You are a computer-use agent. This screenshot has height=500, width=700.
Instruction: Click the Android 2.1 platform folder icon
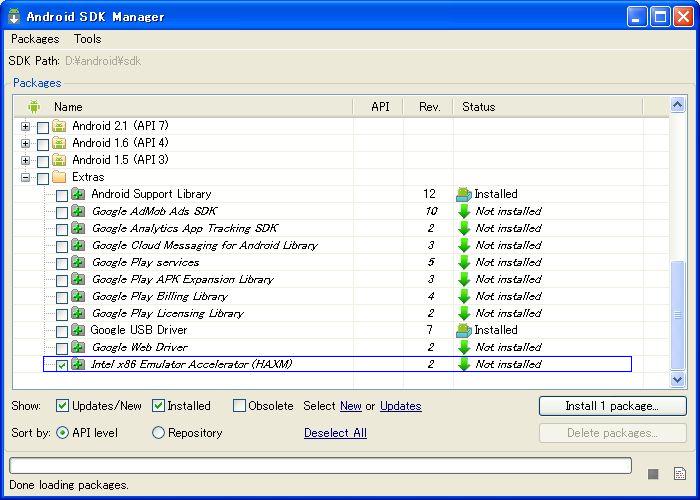pyautogui.click(x=59, y=127)
